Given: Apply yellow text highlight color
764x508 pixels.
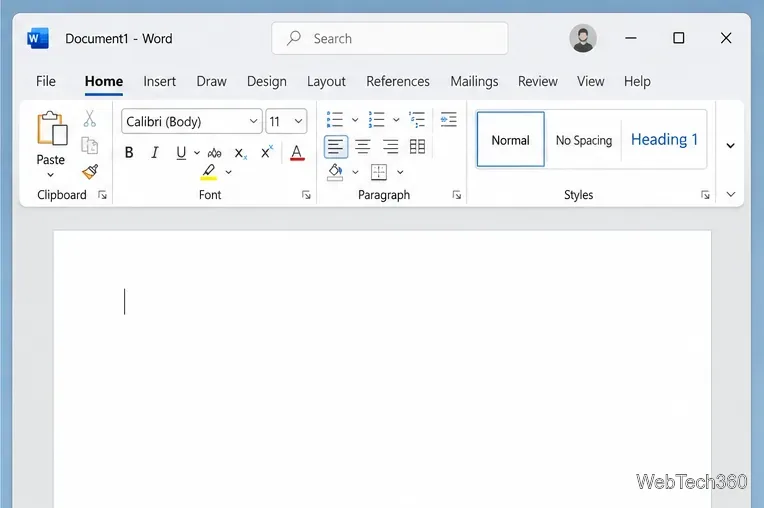Looking at the screenshot, I should pyautogui.click(x=209, y=172).
